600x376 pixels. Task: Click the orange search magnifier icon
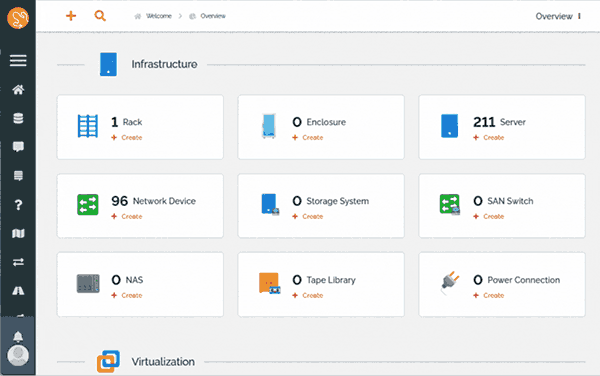[x=100, y=16]
